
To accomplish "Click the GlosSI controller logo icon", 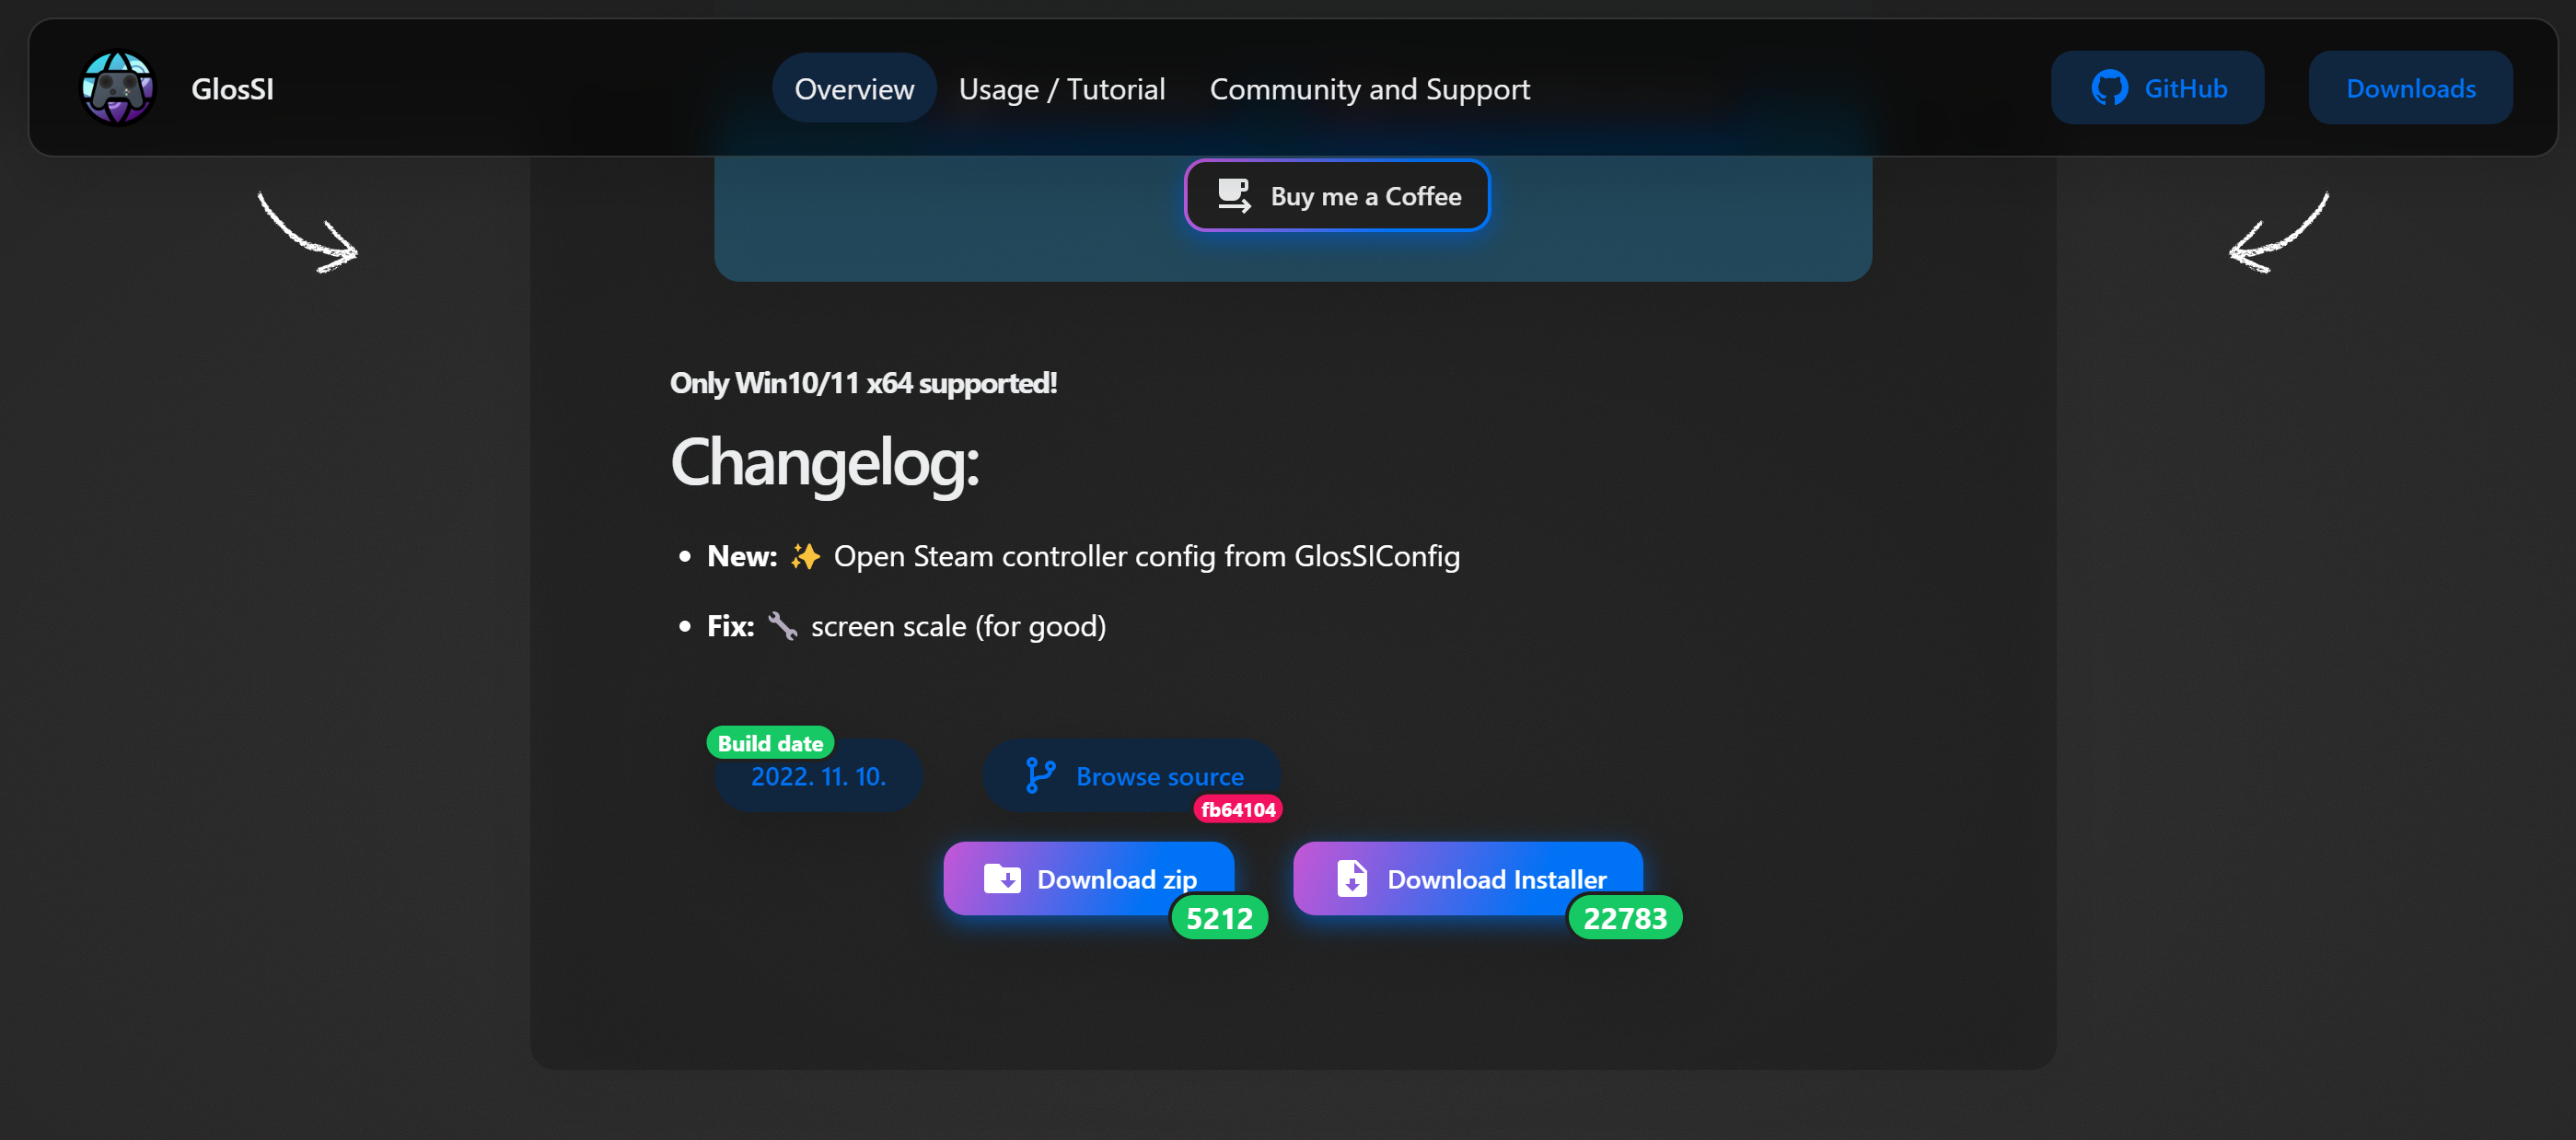I will pos(117,88).
